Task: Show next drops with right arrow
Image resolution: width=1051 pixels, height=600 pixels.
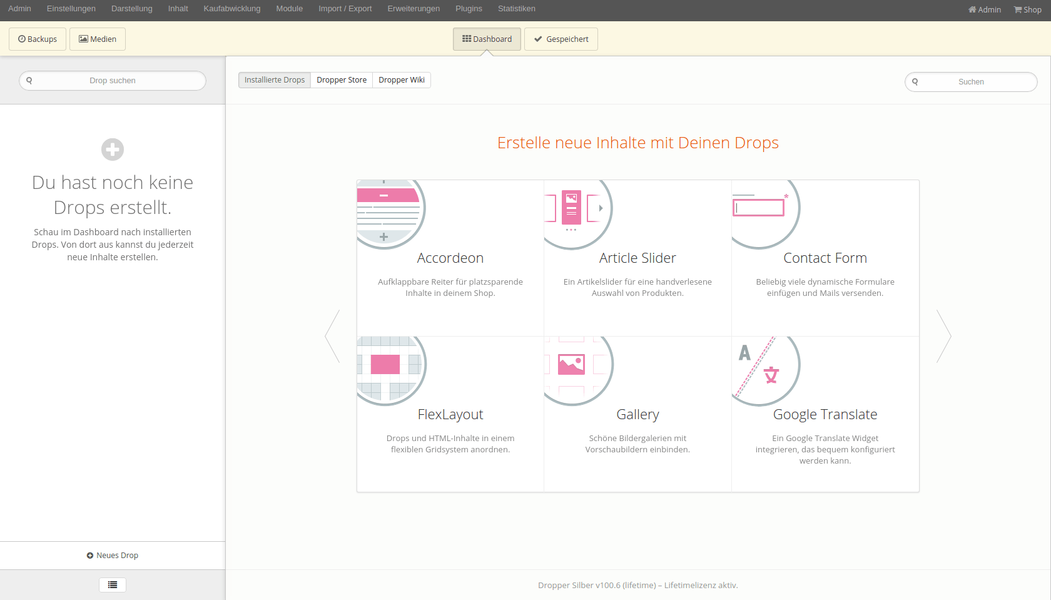Action: click(944, 336)
